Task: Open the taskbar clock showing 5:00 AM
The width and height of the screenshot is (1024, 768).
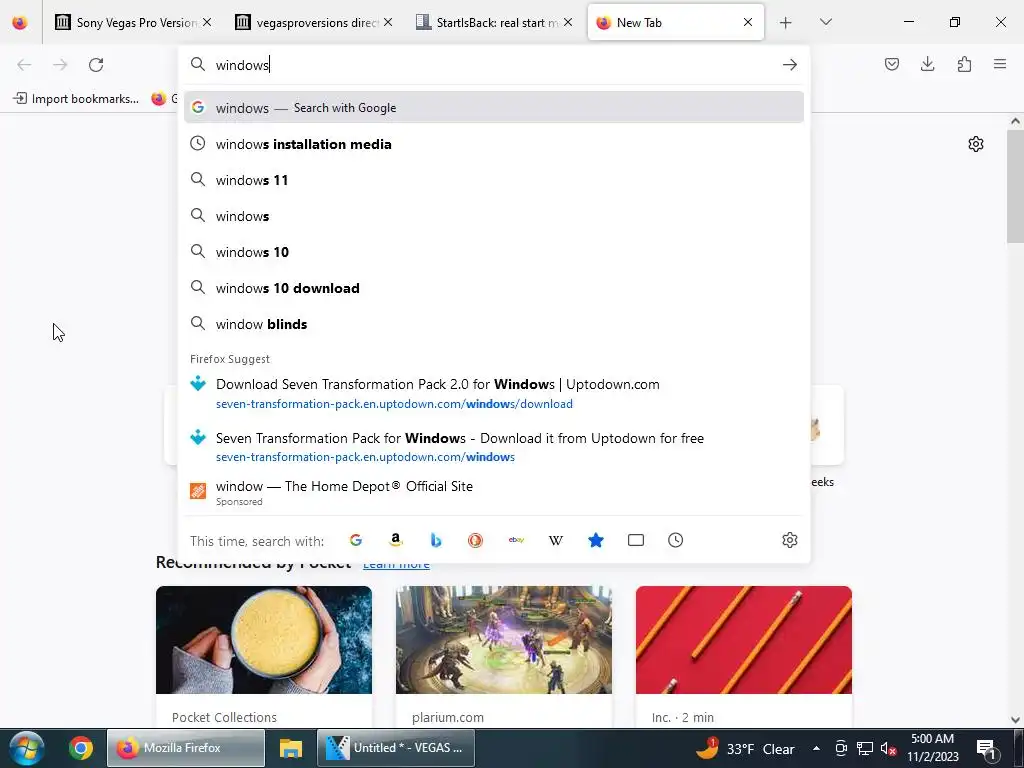Action: [933, 748]
